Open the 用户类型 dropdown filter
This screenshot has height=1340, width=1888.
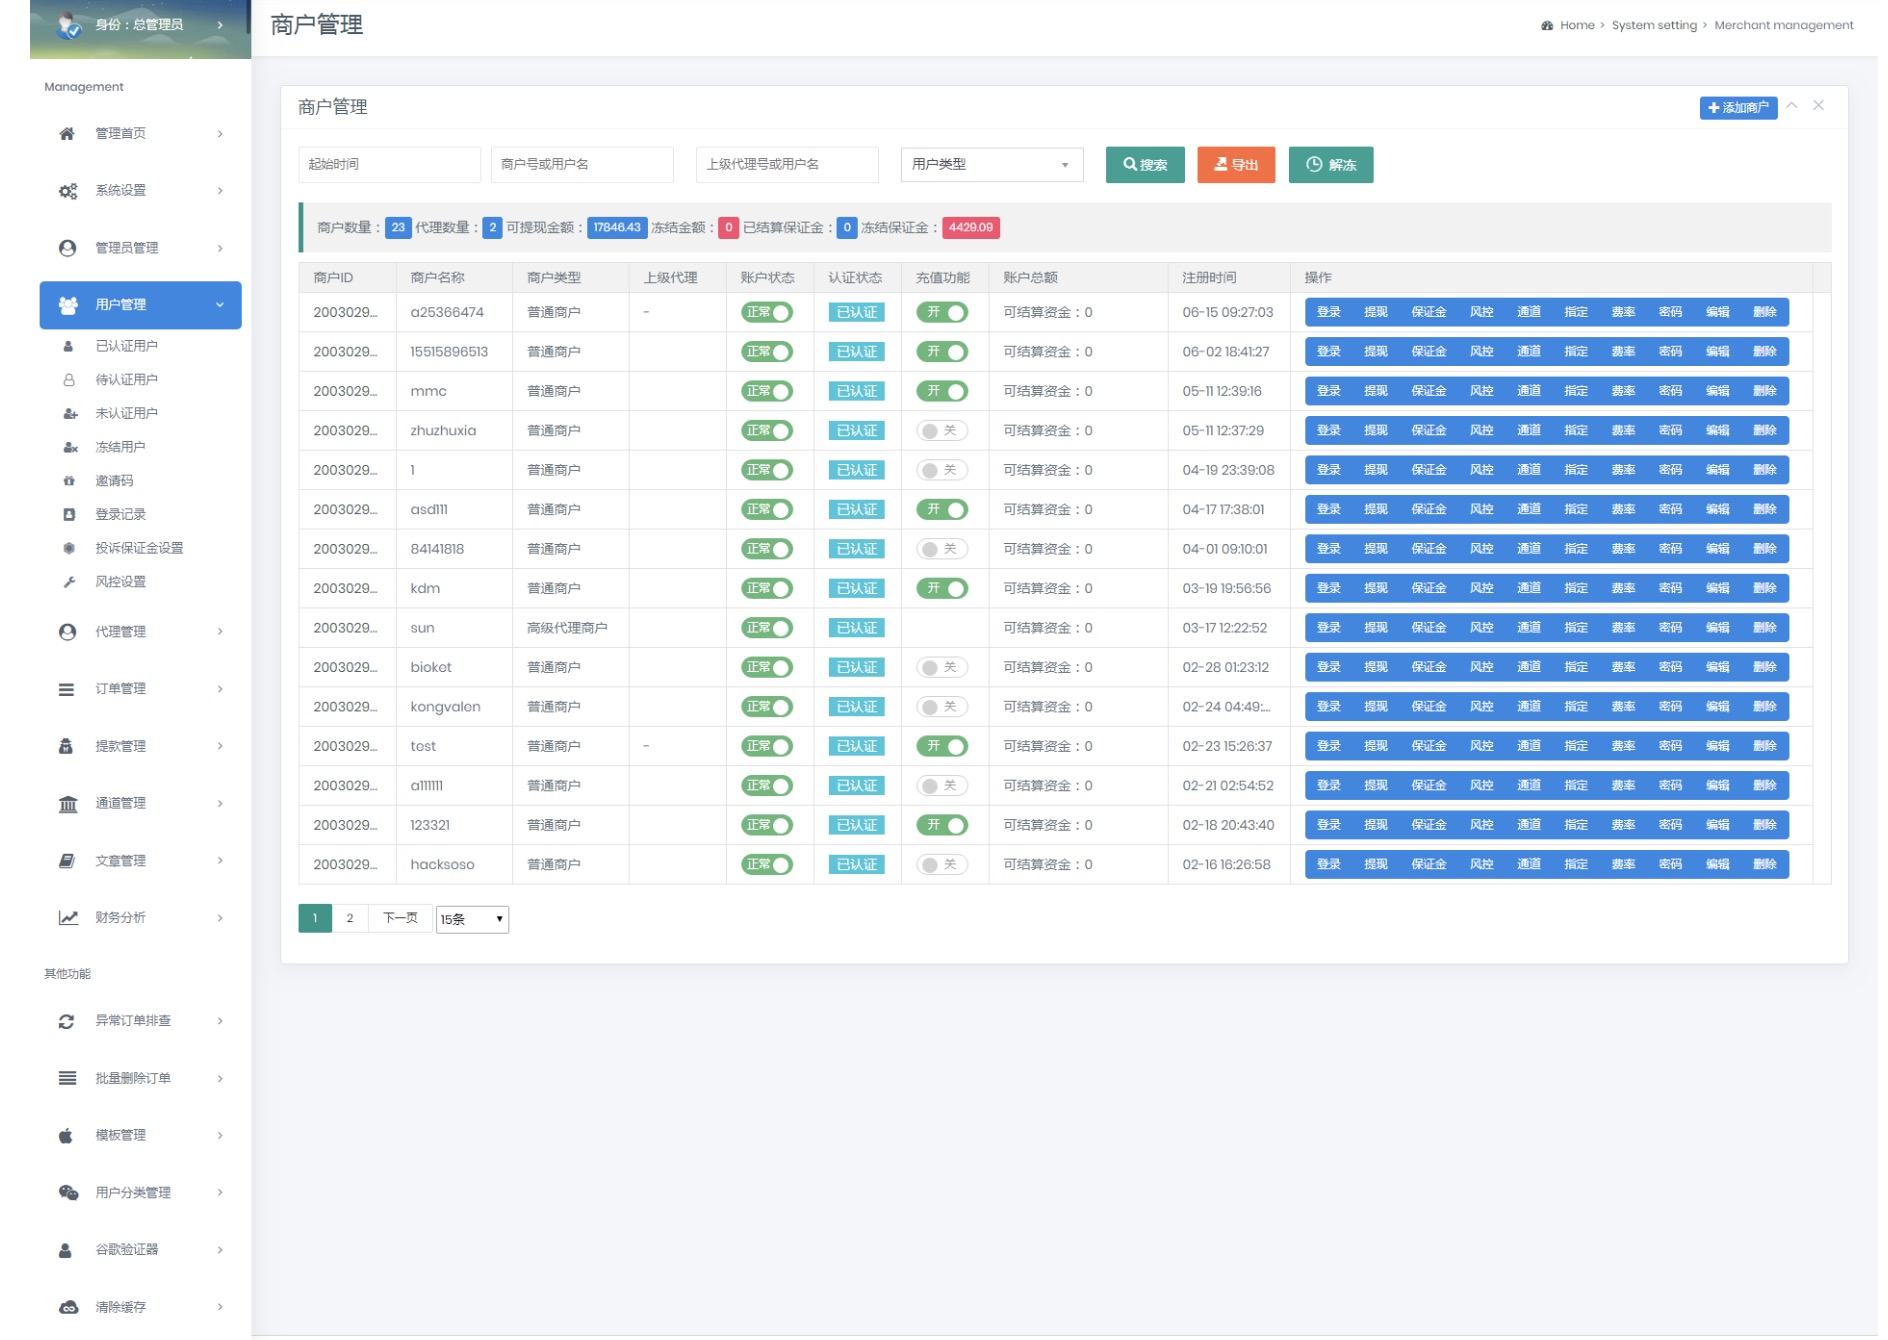pos(992,165)
